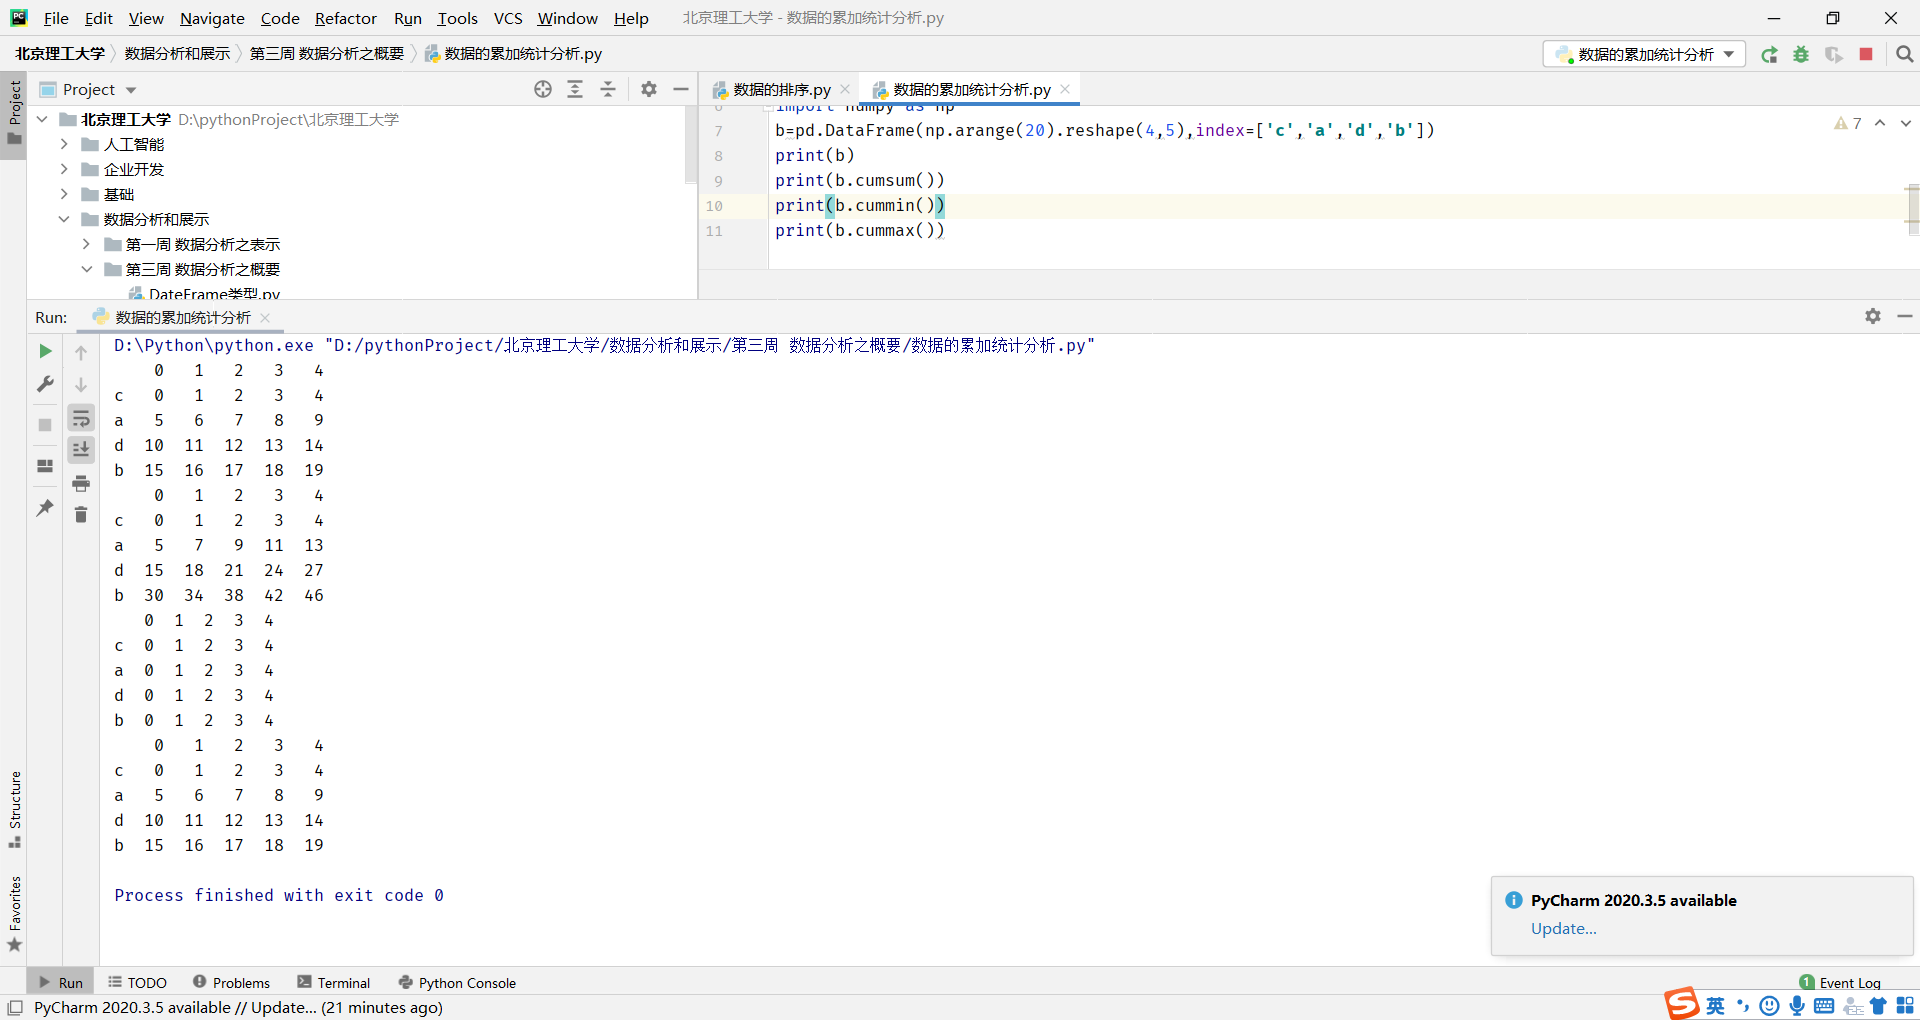Select 数据的累加统计分析.py editor tab

click(x=970, y=89)
